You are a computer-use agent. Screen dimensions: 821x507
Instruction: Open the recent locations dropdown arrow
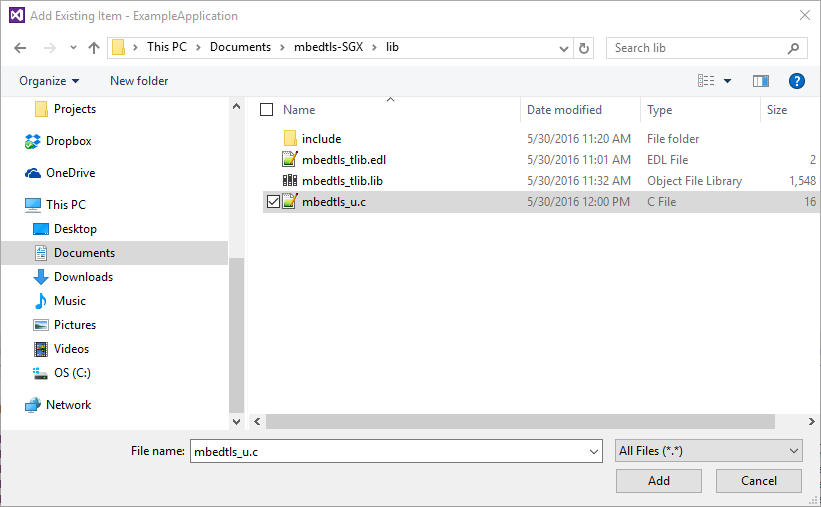pos(73,48)
